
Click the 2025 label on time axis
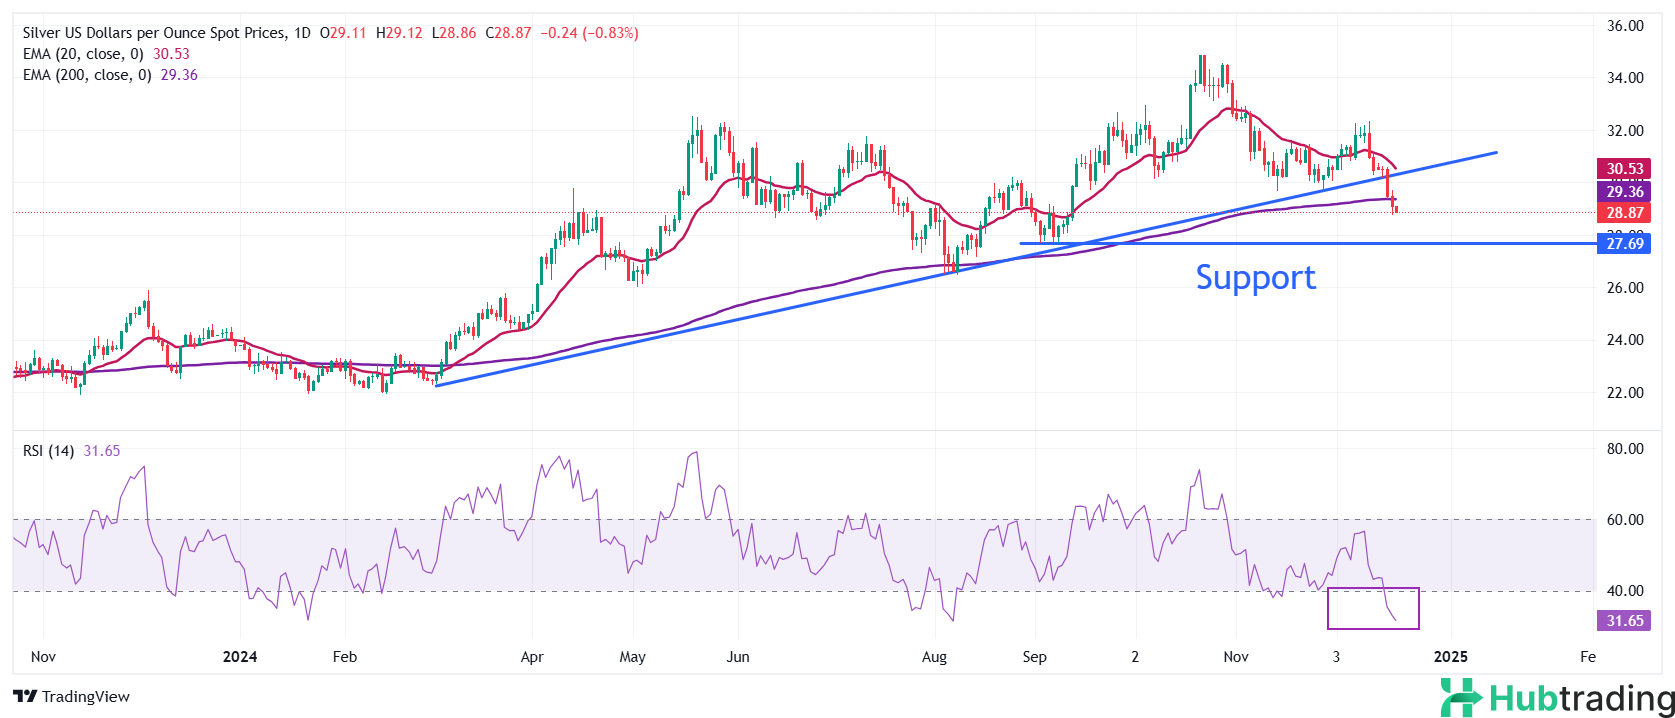[1450, 657]
